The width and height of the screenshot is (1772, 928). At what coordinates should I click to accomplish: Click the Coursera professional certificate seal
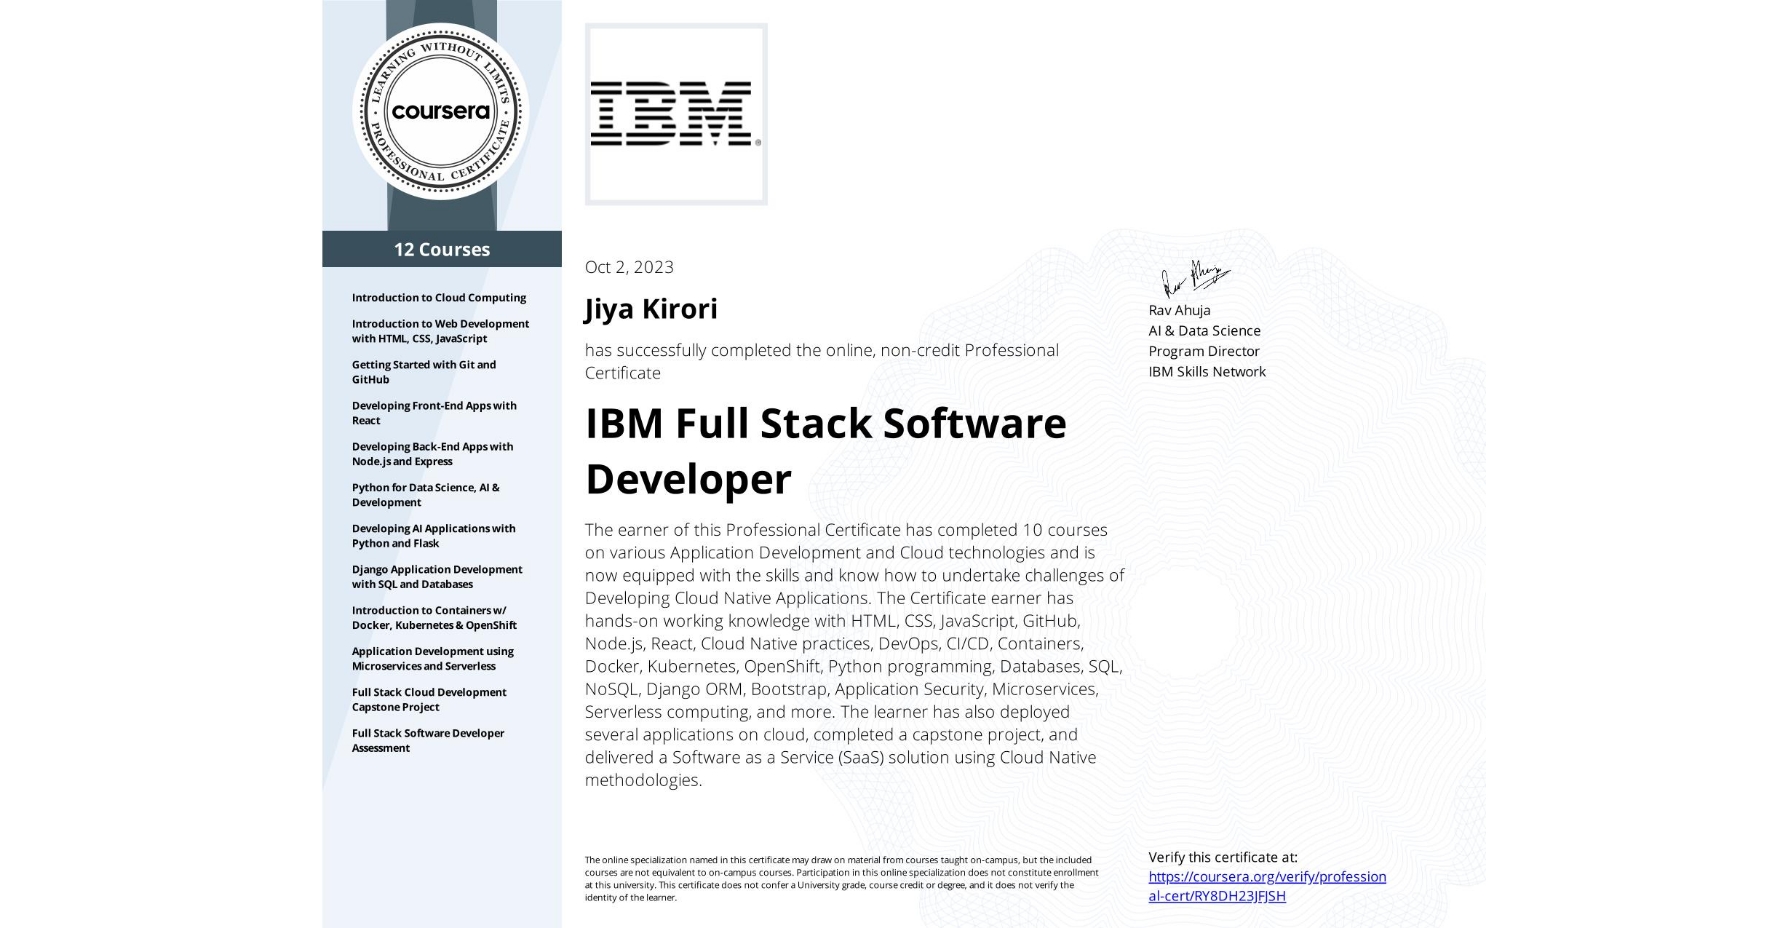pyautogui.click(x=441, y=111)
